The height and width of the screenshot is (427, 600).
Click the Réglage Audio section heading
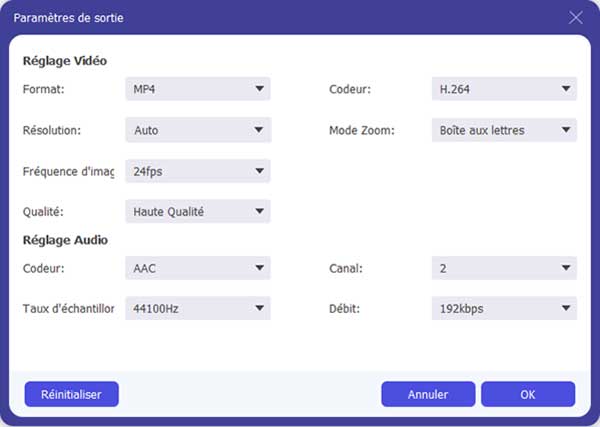tap(65, 240)
